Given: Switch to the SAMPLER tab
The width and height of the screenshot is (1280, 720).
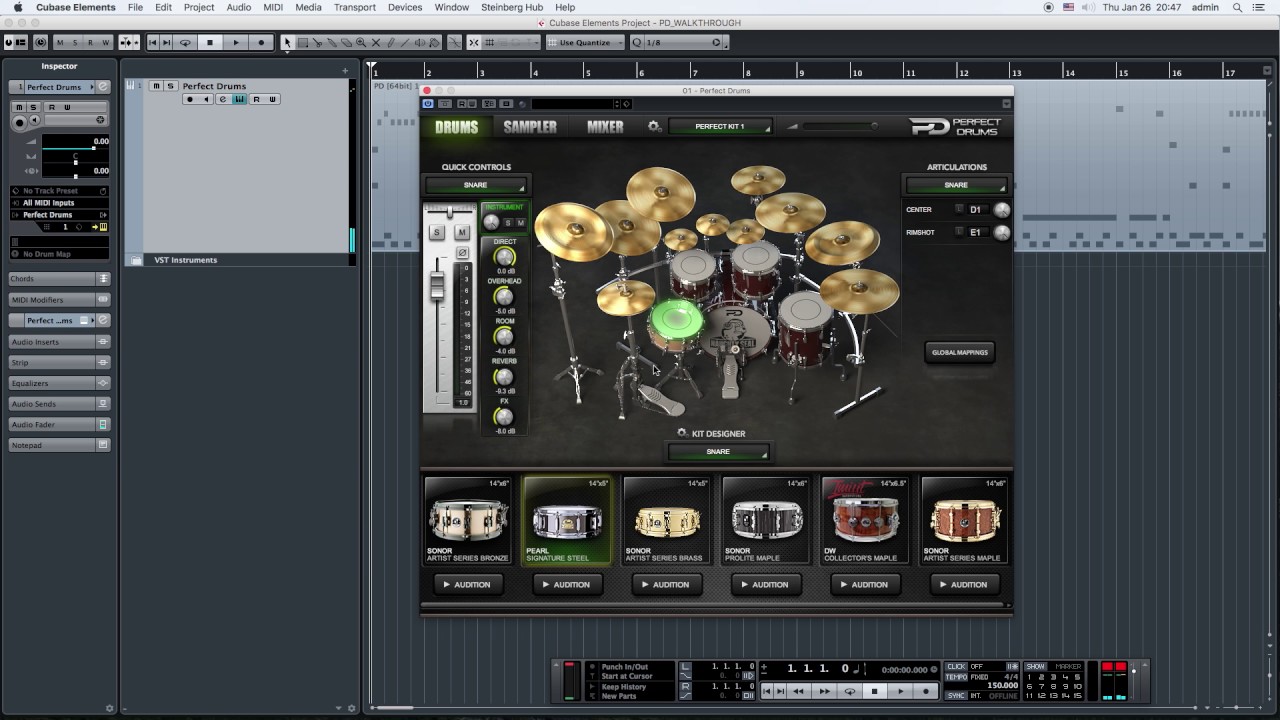Looking at the screenshot, I should 530,127.
